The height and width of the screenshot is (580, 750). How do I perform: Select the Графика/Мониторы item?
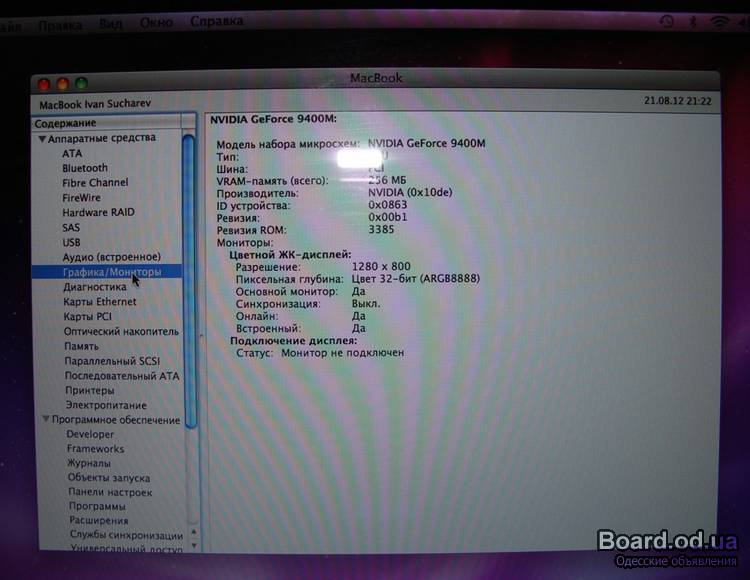(110, 272)
